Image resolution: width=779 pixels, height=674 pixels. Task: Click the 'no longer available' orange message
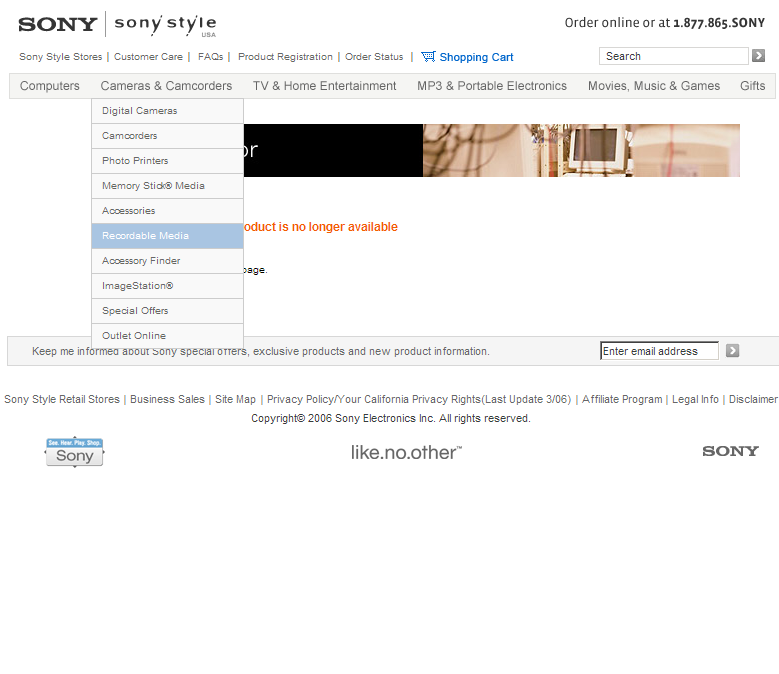320,227
